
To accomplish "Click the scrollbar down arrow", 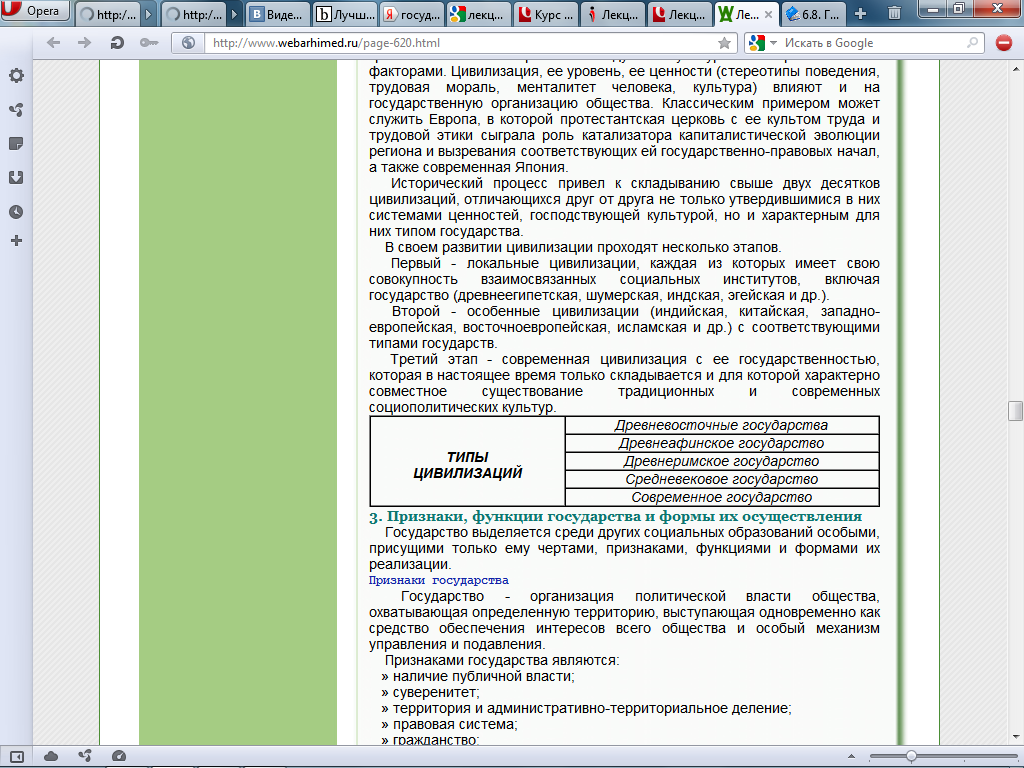I will pyautogui.click(x=1016, y=737).
